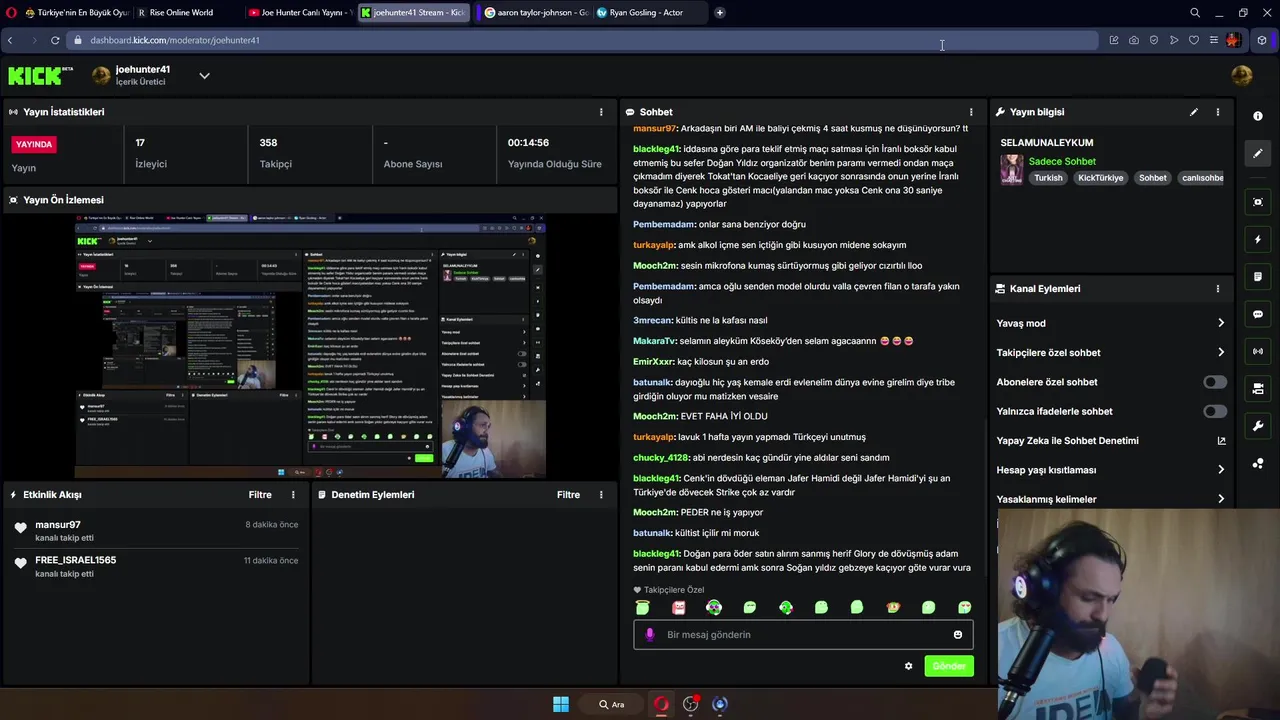Expand Yavaş mod settings
Image resolution: width=1280 pixels, height=720 pixels.
pyautogui.click(x=1110, y=323)
